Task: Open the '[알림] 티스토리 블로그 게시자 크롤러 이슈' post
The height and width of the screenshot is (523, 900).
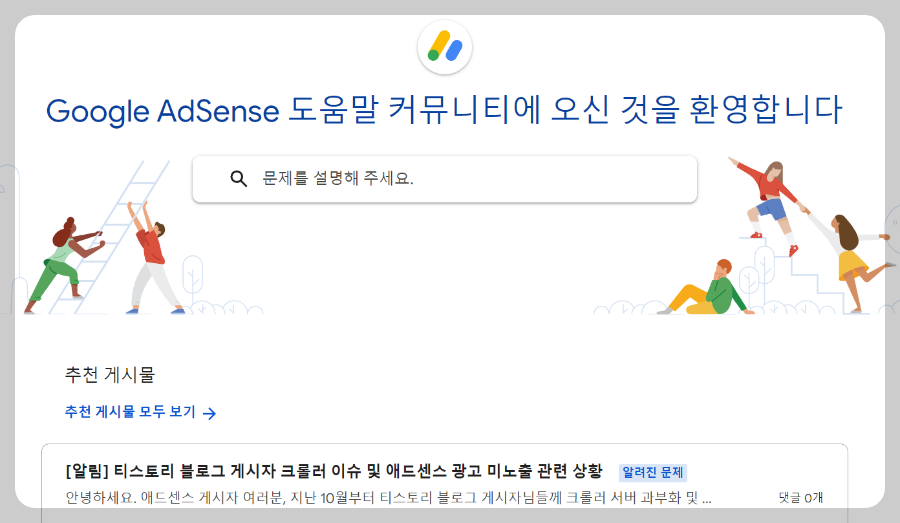Action: click(x=334, y=471)
